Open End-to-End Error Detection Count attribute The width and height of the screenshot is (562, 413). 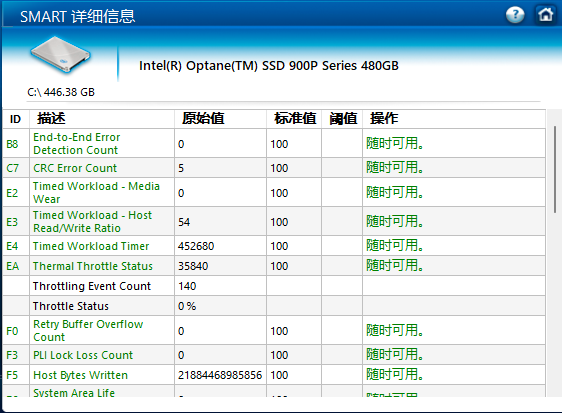point(77,143)
